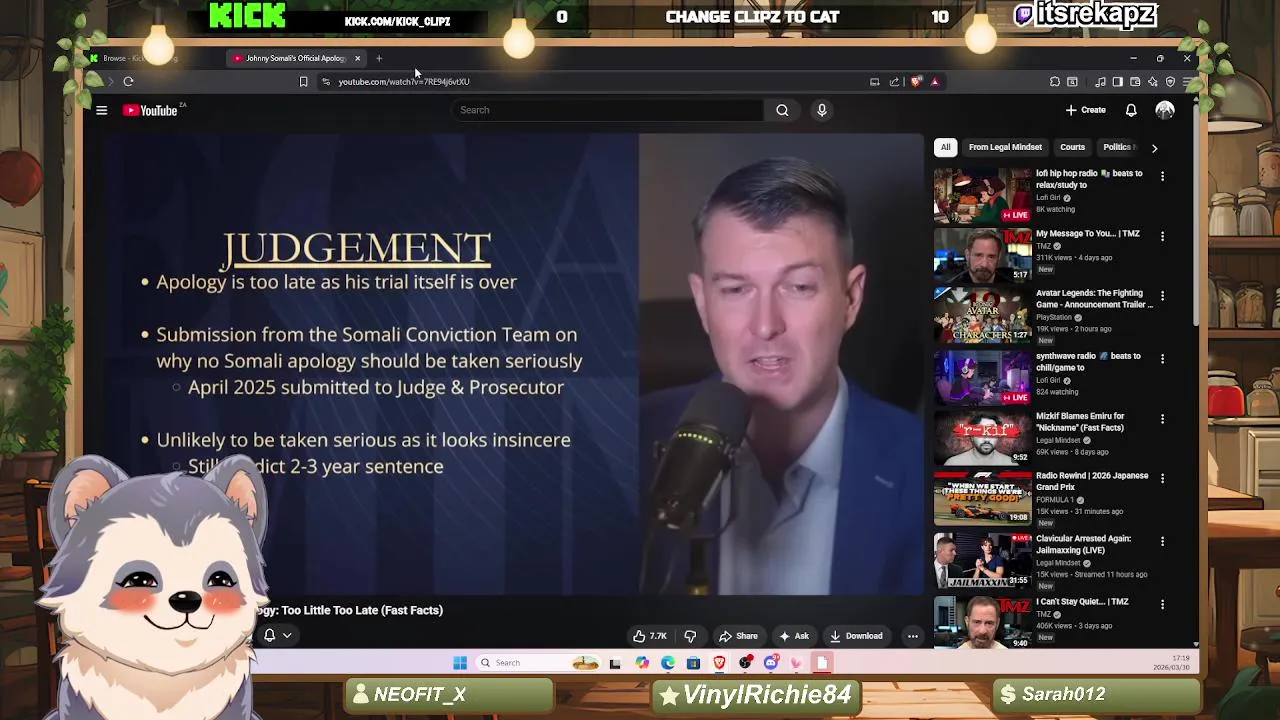Screen dimensions: 1280x720
Task: Click the YouTube search field
Action: [607, 110]
